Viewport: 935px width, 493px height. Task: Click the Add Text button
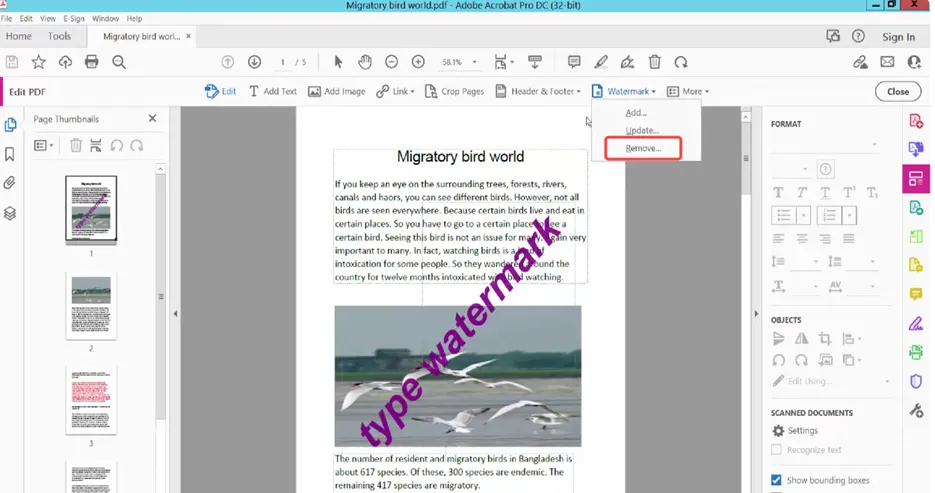pos(273,92)
